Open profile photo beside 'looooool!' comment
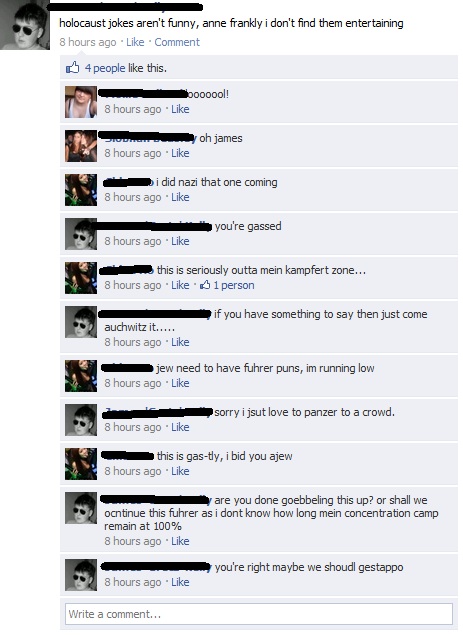Image resolution: width=463 pixels, height=635 pixels. pos(81,102)
